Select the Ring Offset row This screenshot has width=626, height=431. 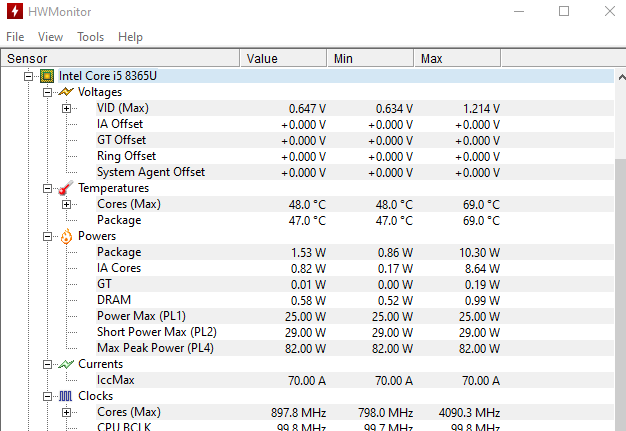[355, 156]
